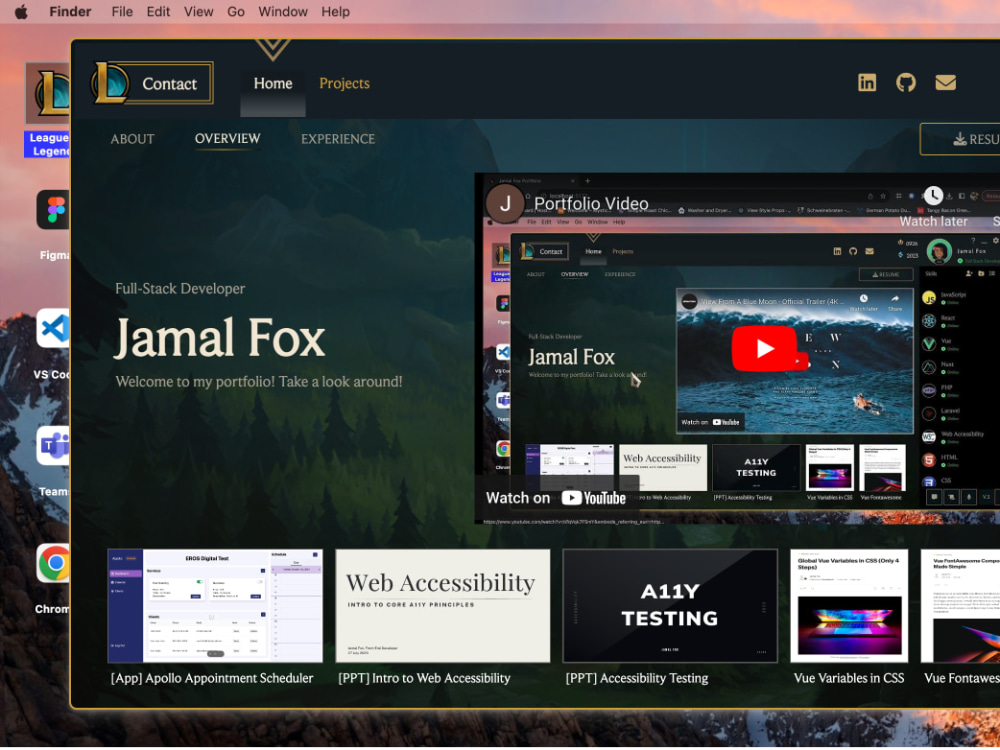
Task: Click "[App] Apollo Appointment Scheduler" caption
Action: pos(212,679)
